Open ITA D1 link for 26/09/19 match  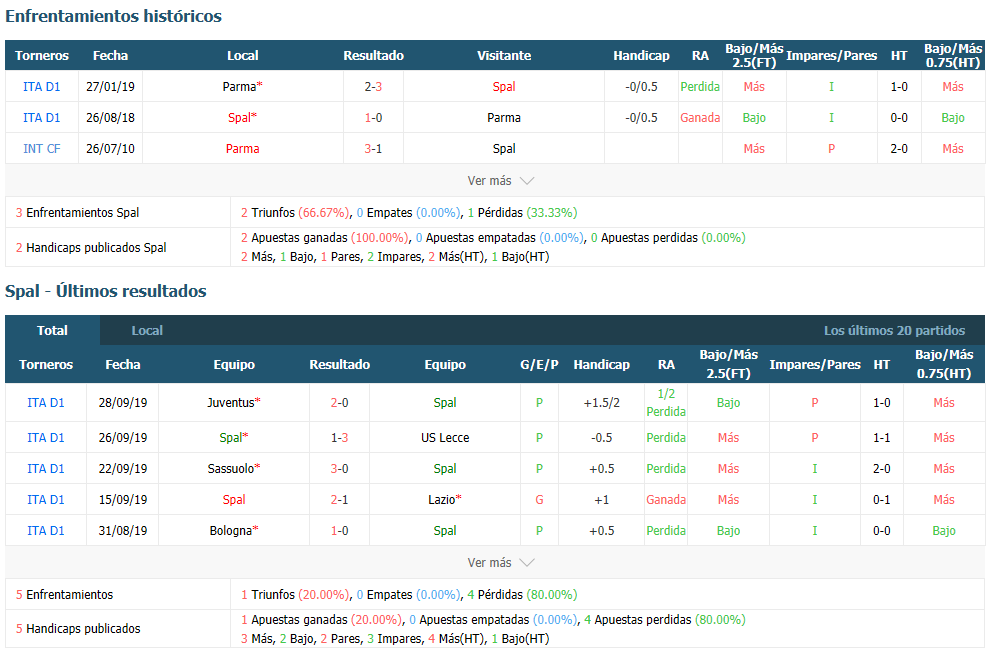point(46,438)
